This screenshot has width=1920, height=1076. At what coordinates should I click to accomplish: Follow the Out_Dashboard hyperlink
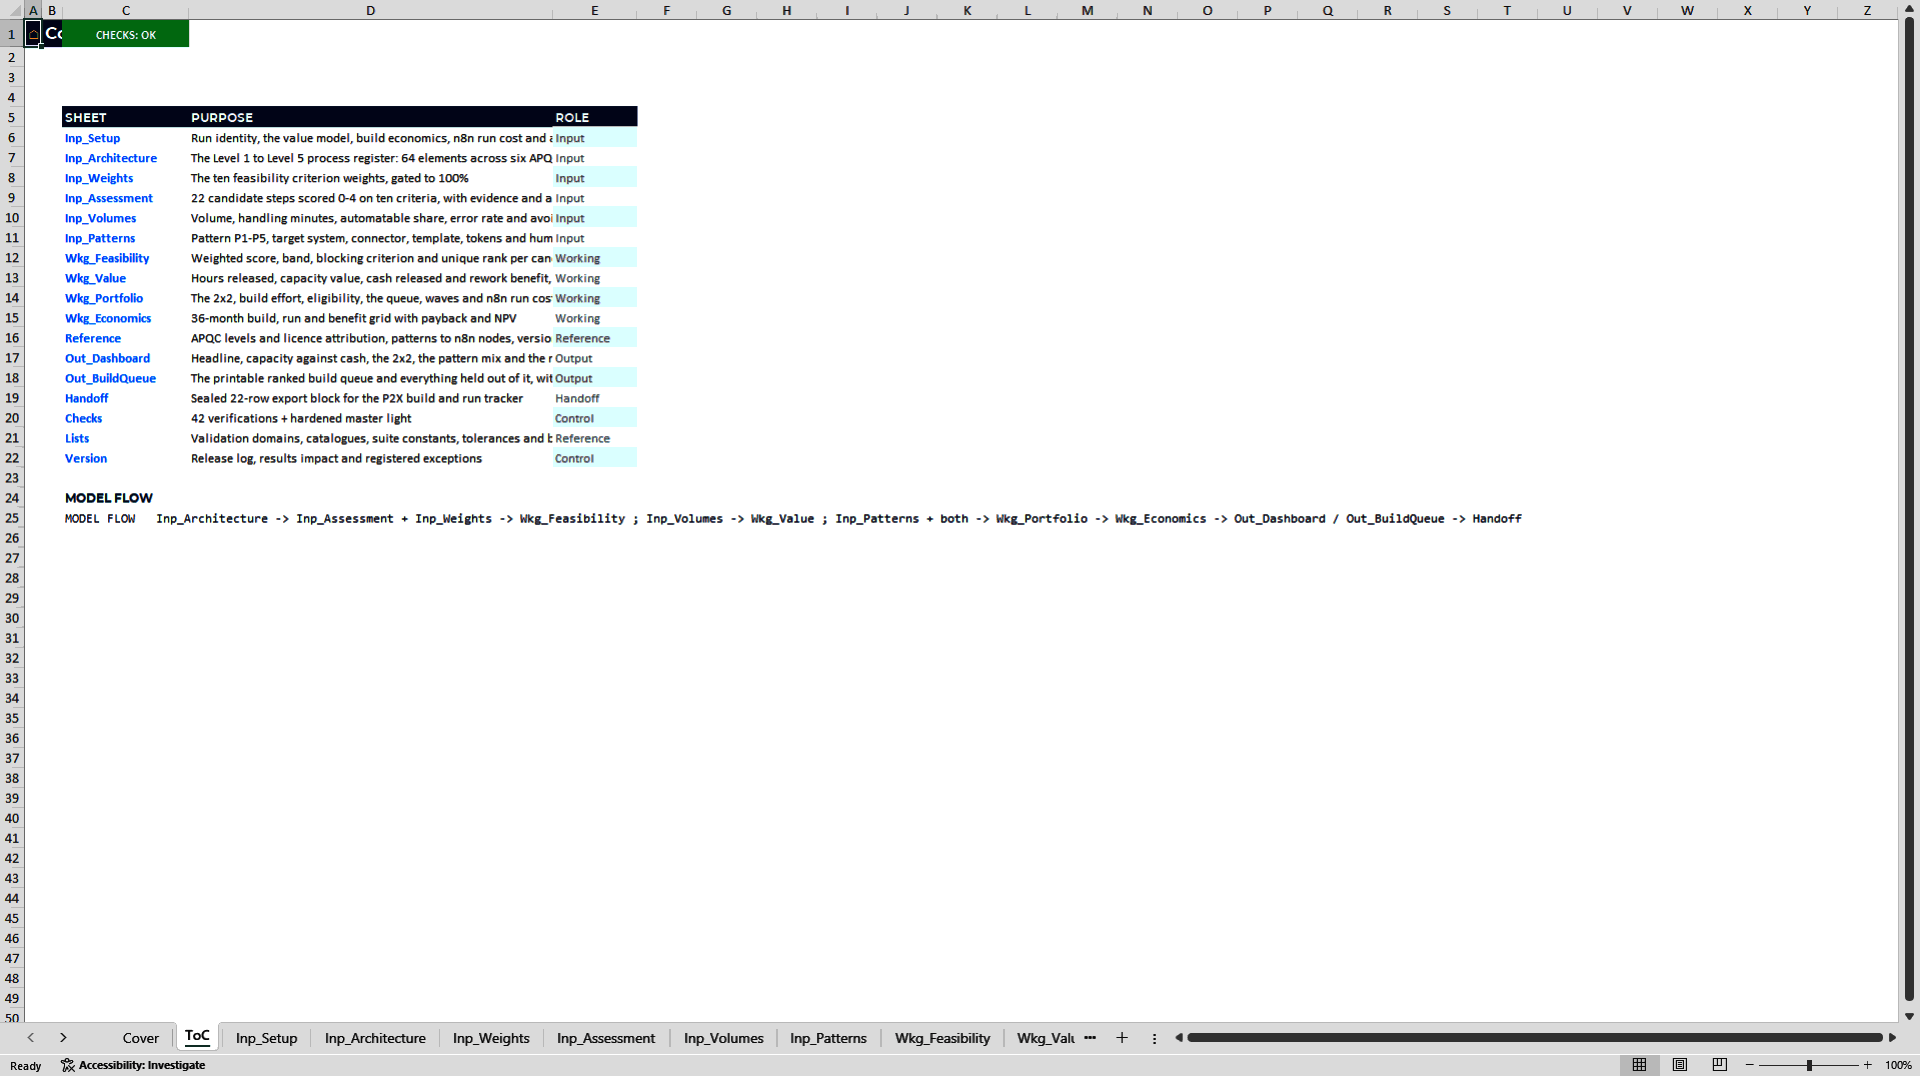[x=107, y=358]
